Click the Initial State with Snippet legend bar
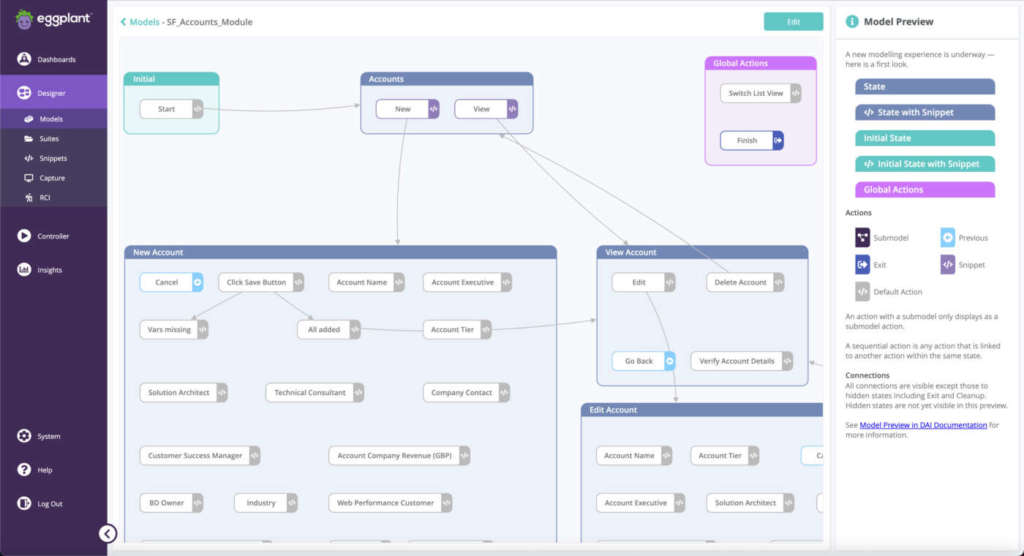This screenshot has height=556, width=1024. coord(925,164)
